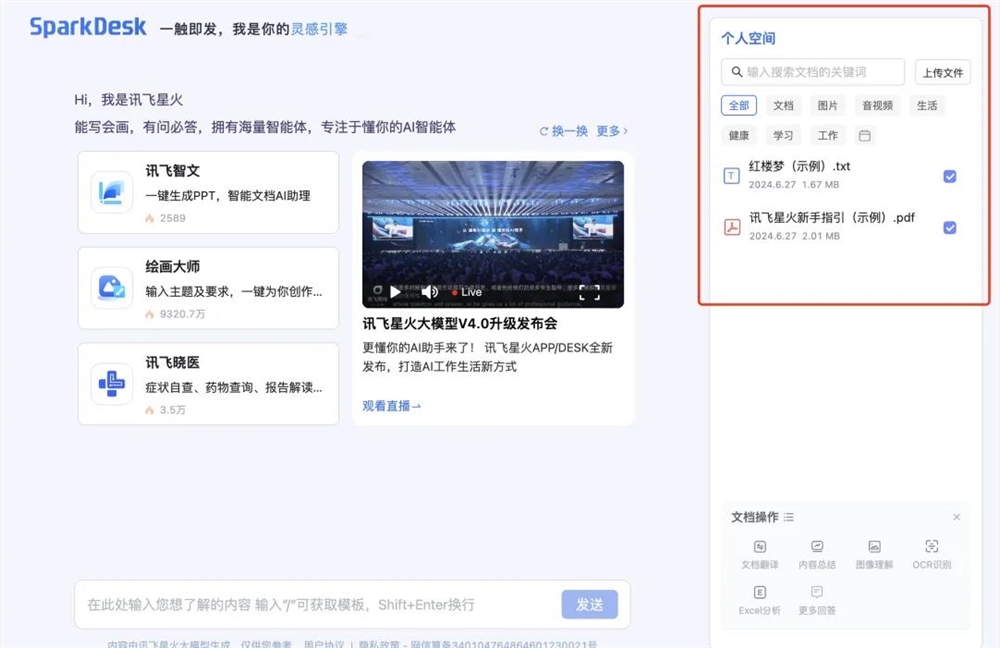The width and height of the screenshot is (1000, 648).
Task: Mute the live video player audio
Action: coord(428,291)
